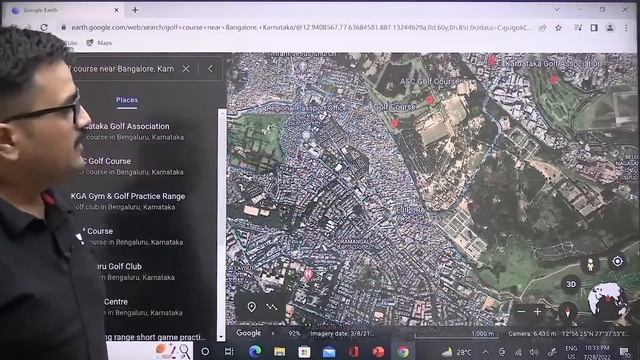Open PowerPoint from taskbar

coord(378,351)
